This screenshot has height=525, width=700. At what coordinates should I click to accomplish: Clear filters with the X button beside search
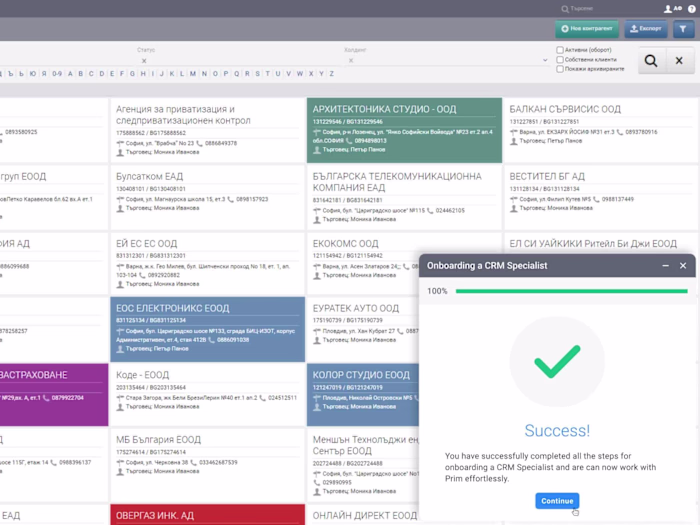tap(679, 61)
